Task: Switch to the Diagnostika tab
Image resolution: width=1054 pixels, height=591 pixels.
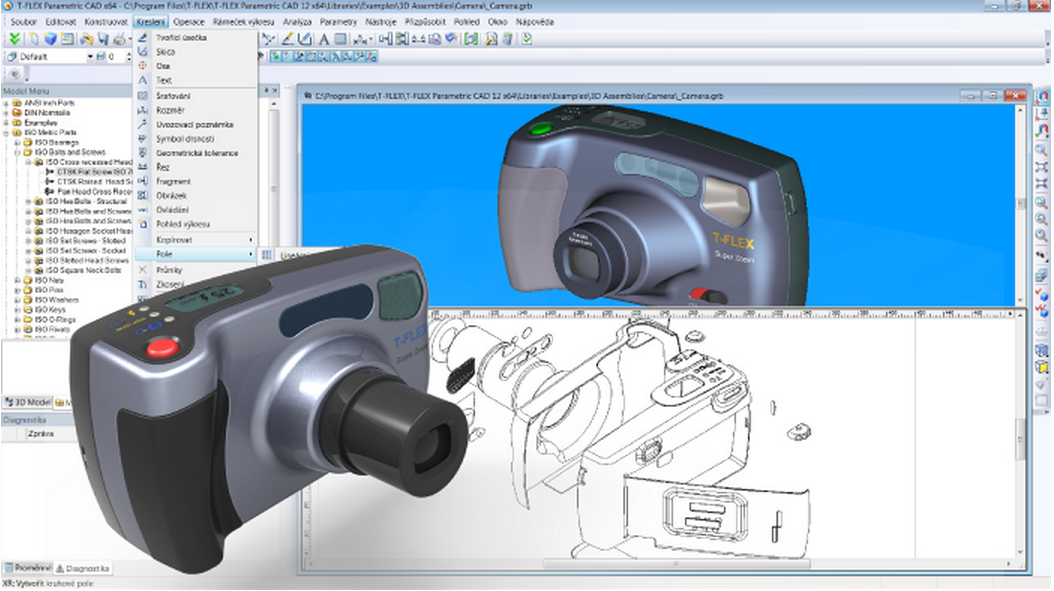Action: tap(84, 568)
